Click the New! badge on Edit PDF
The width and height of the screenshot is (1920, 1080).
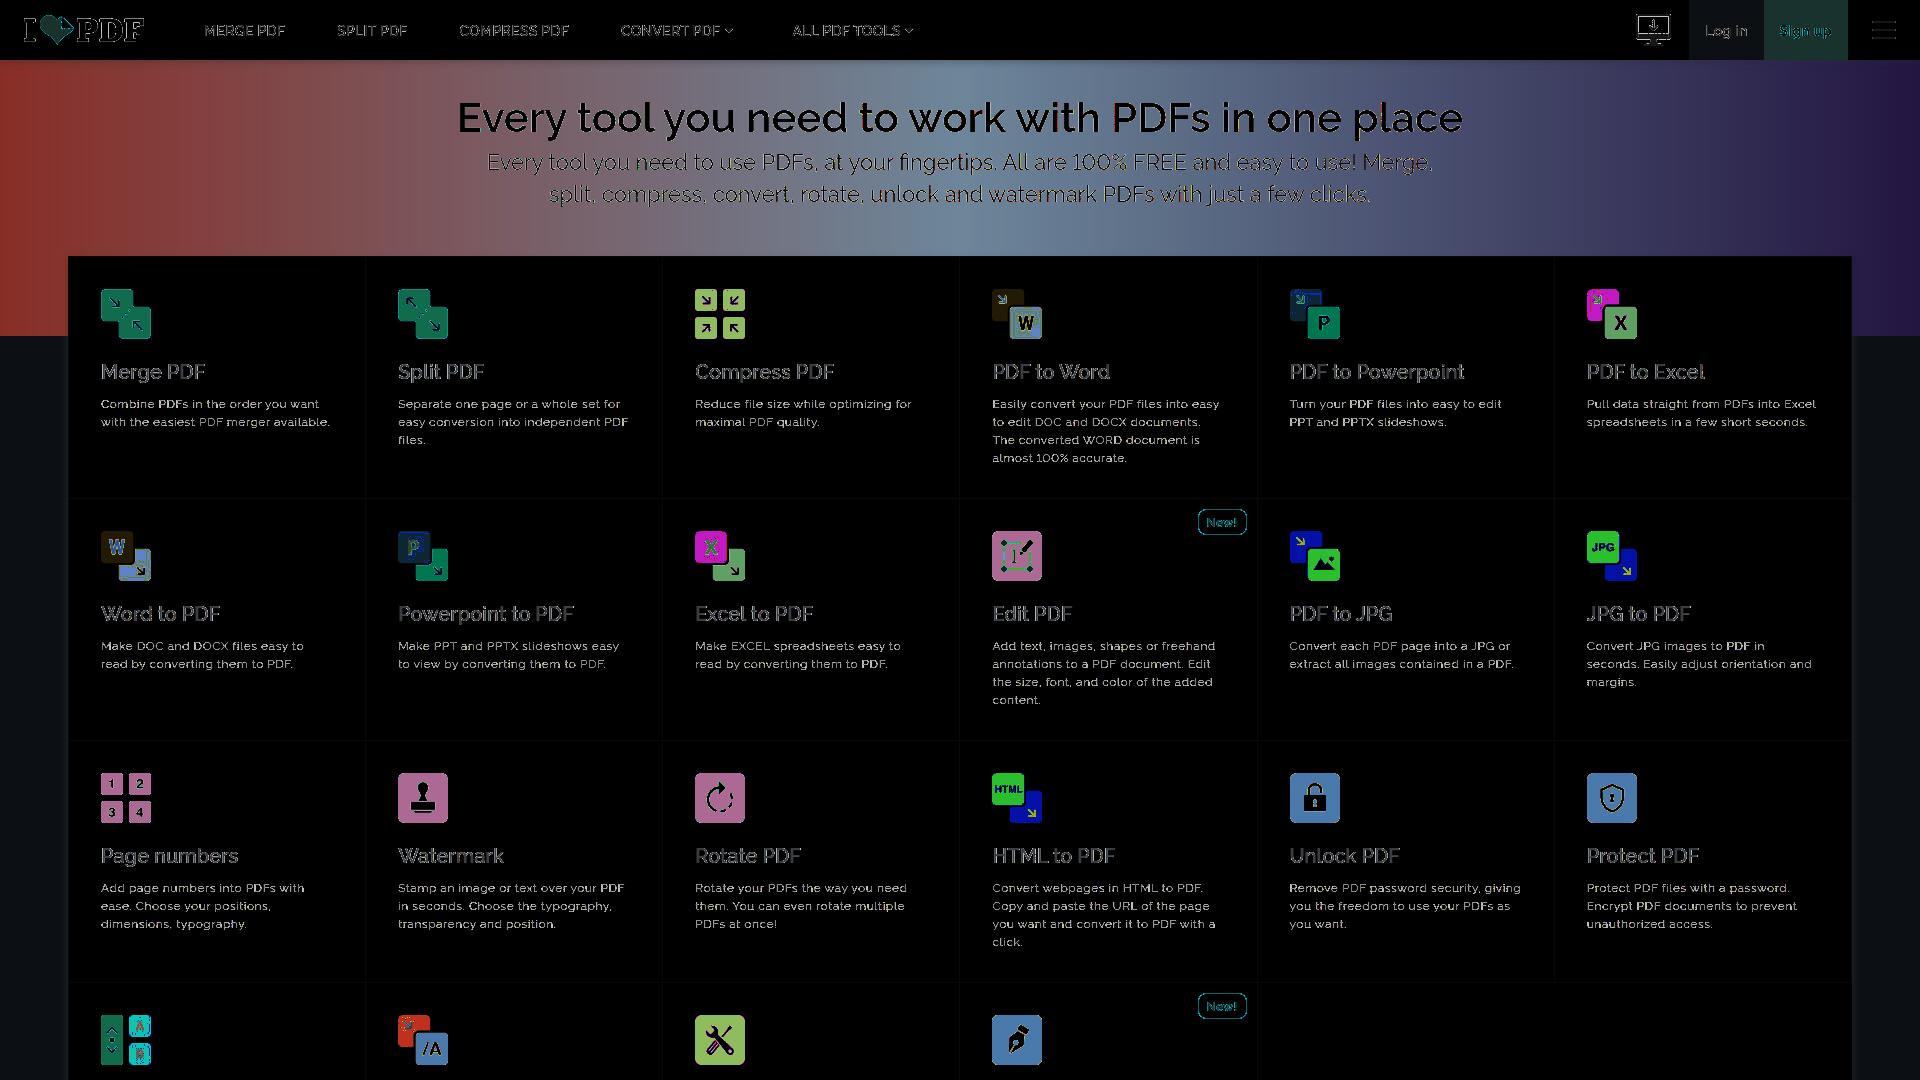(x=1222, y=522)
